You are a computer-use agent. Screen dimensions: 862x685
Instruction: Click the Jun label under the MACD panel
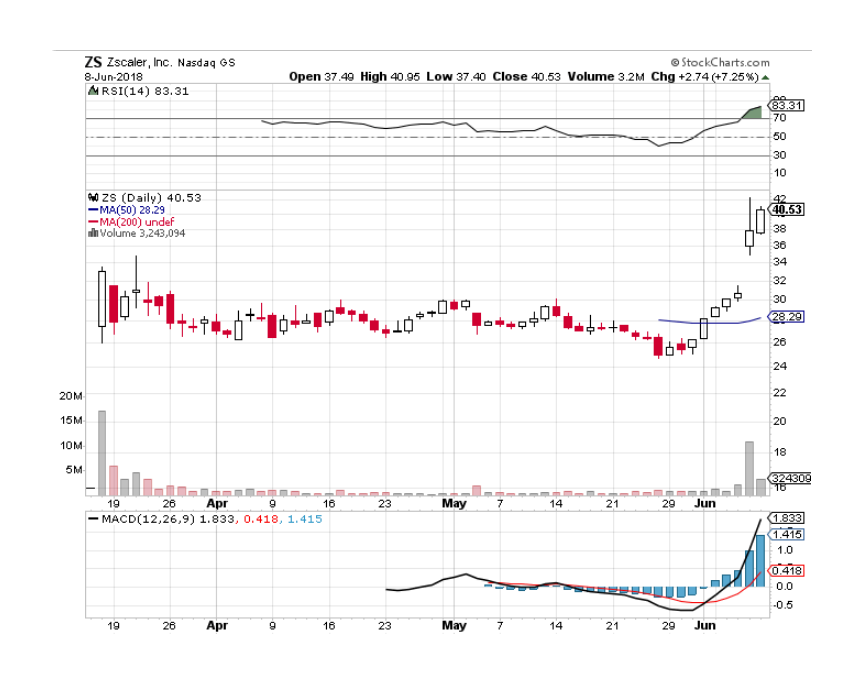coord(705,626)
